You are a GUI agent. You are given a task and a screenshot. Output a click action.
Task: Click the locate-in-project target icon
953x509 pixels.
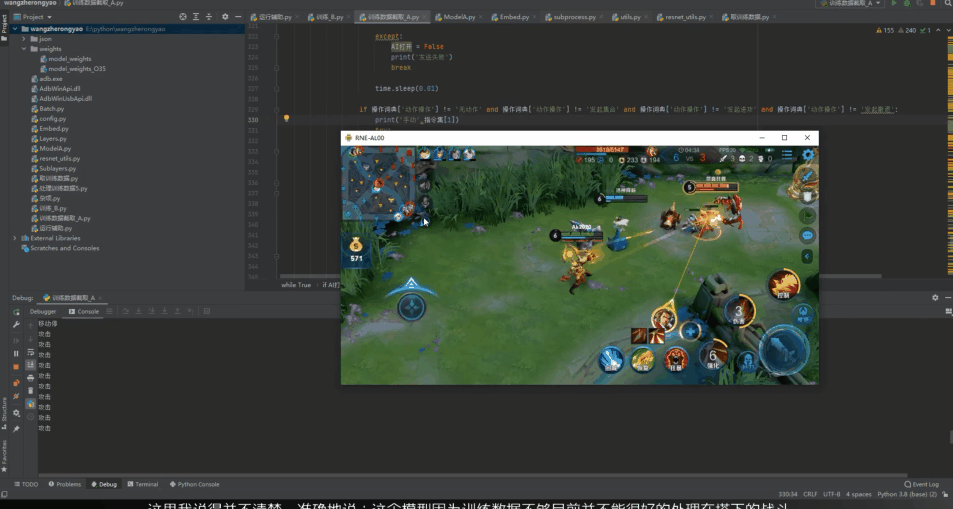point(182,17)
